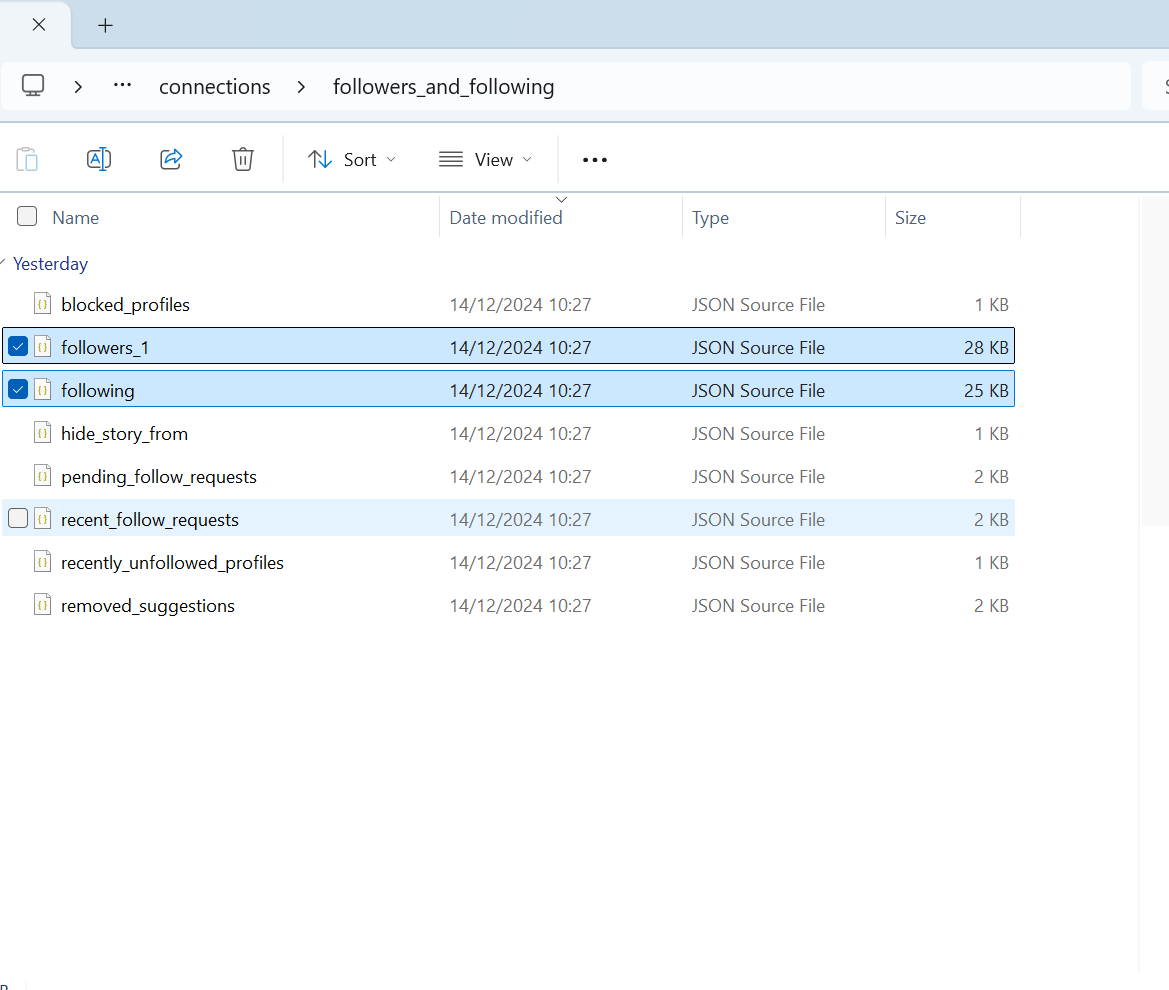Viewport: 1169px width, 990px height.
Task: Select the followers_1 file name
Action: (x=105, y=347)
